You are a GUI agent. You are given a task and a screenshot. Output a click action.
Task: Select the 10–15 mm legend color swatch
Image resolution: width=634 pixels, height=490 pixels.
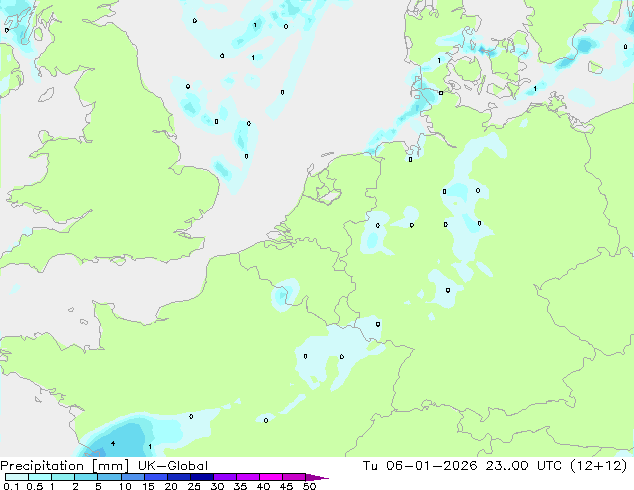point(132,477)
